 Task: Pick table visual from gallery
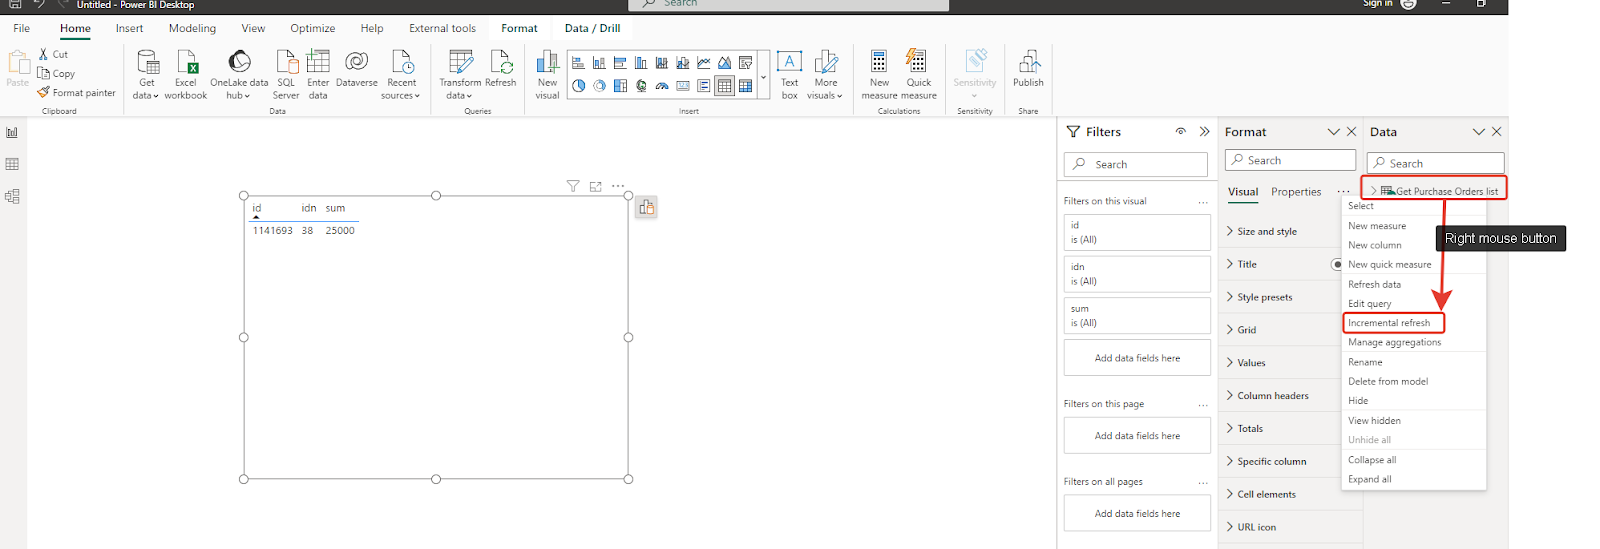pos(724,86)
